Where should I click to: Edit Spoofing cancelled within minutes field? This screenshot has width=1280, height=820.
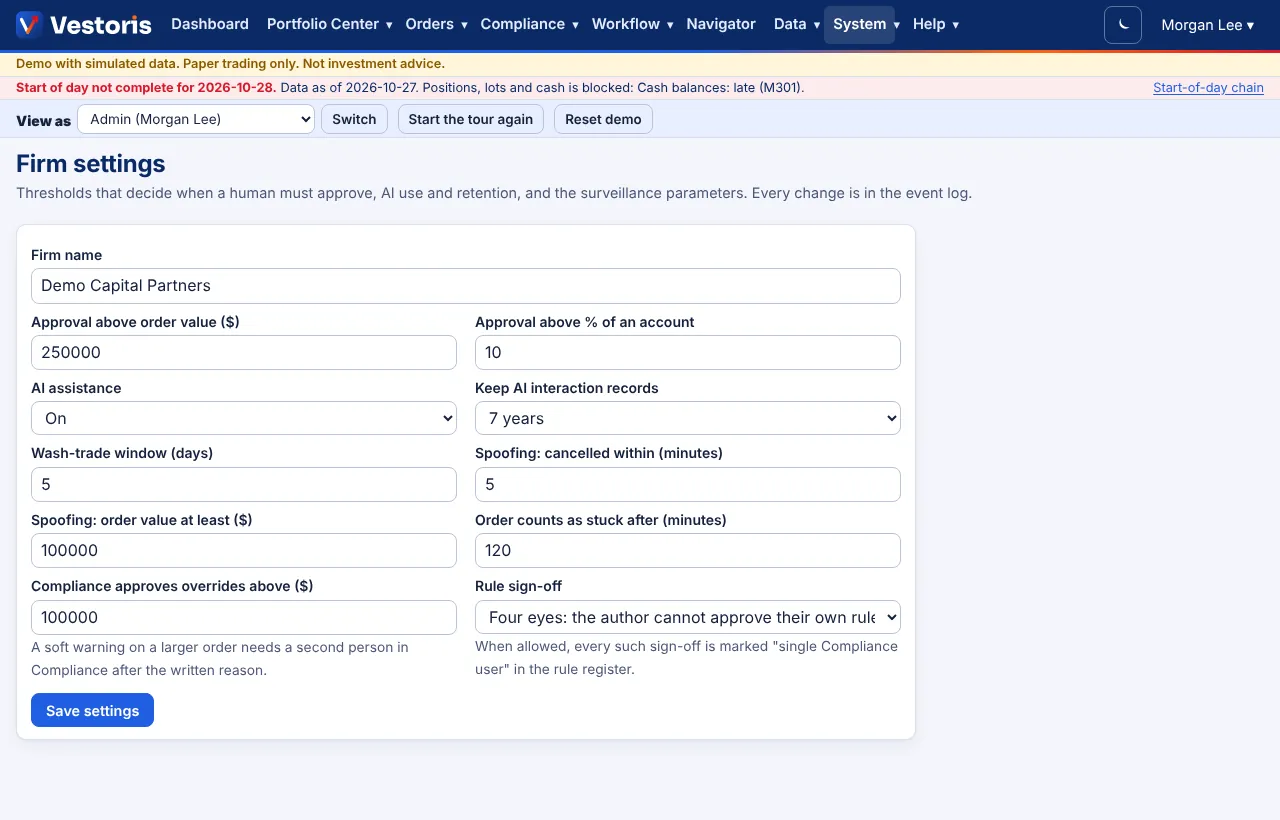coord(688,484)
